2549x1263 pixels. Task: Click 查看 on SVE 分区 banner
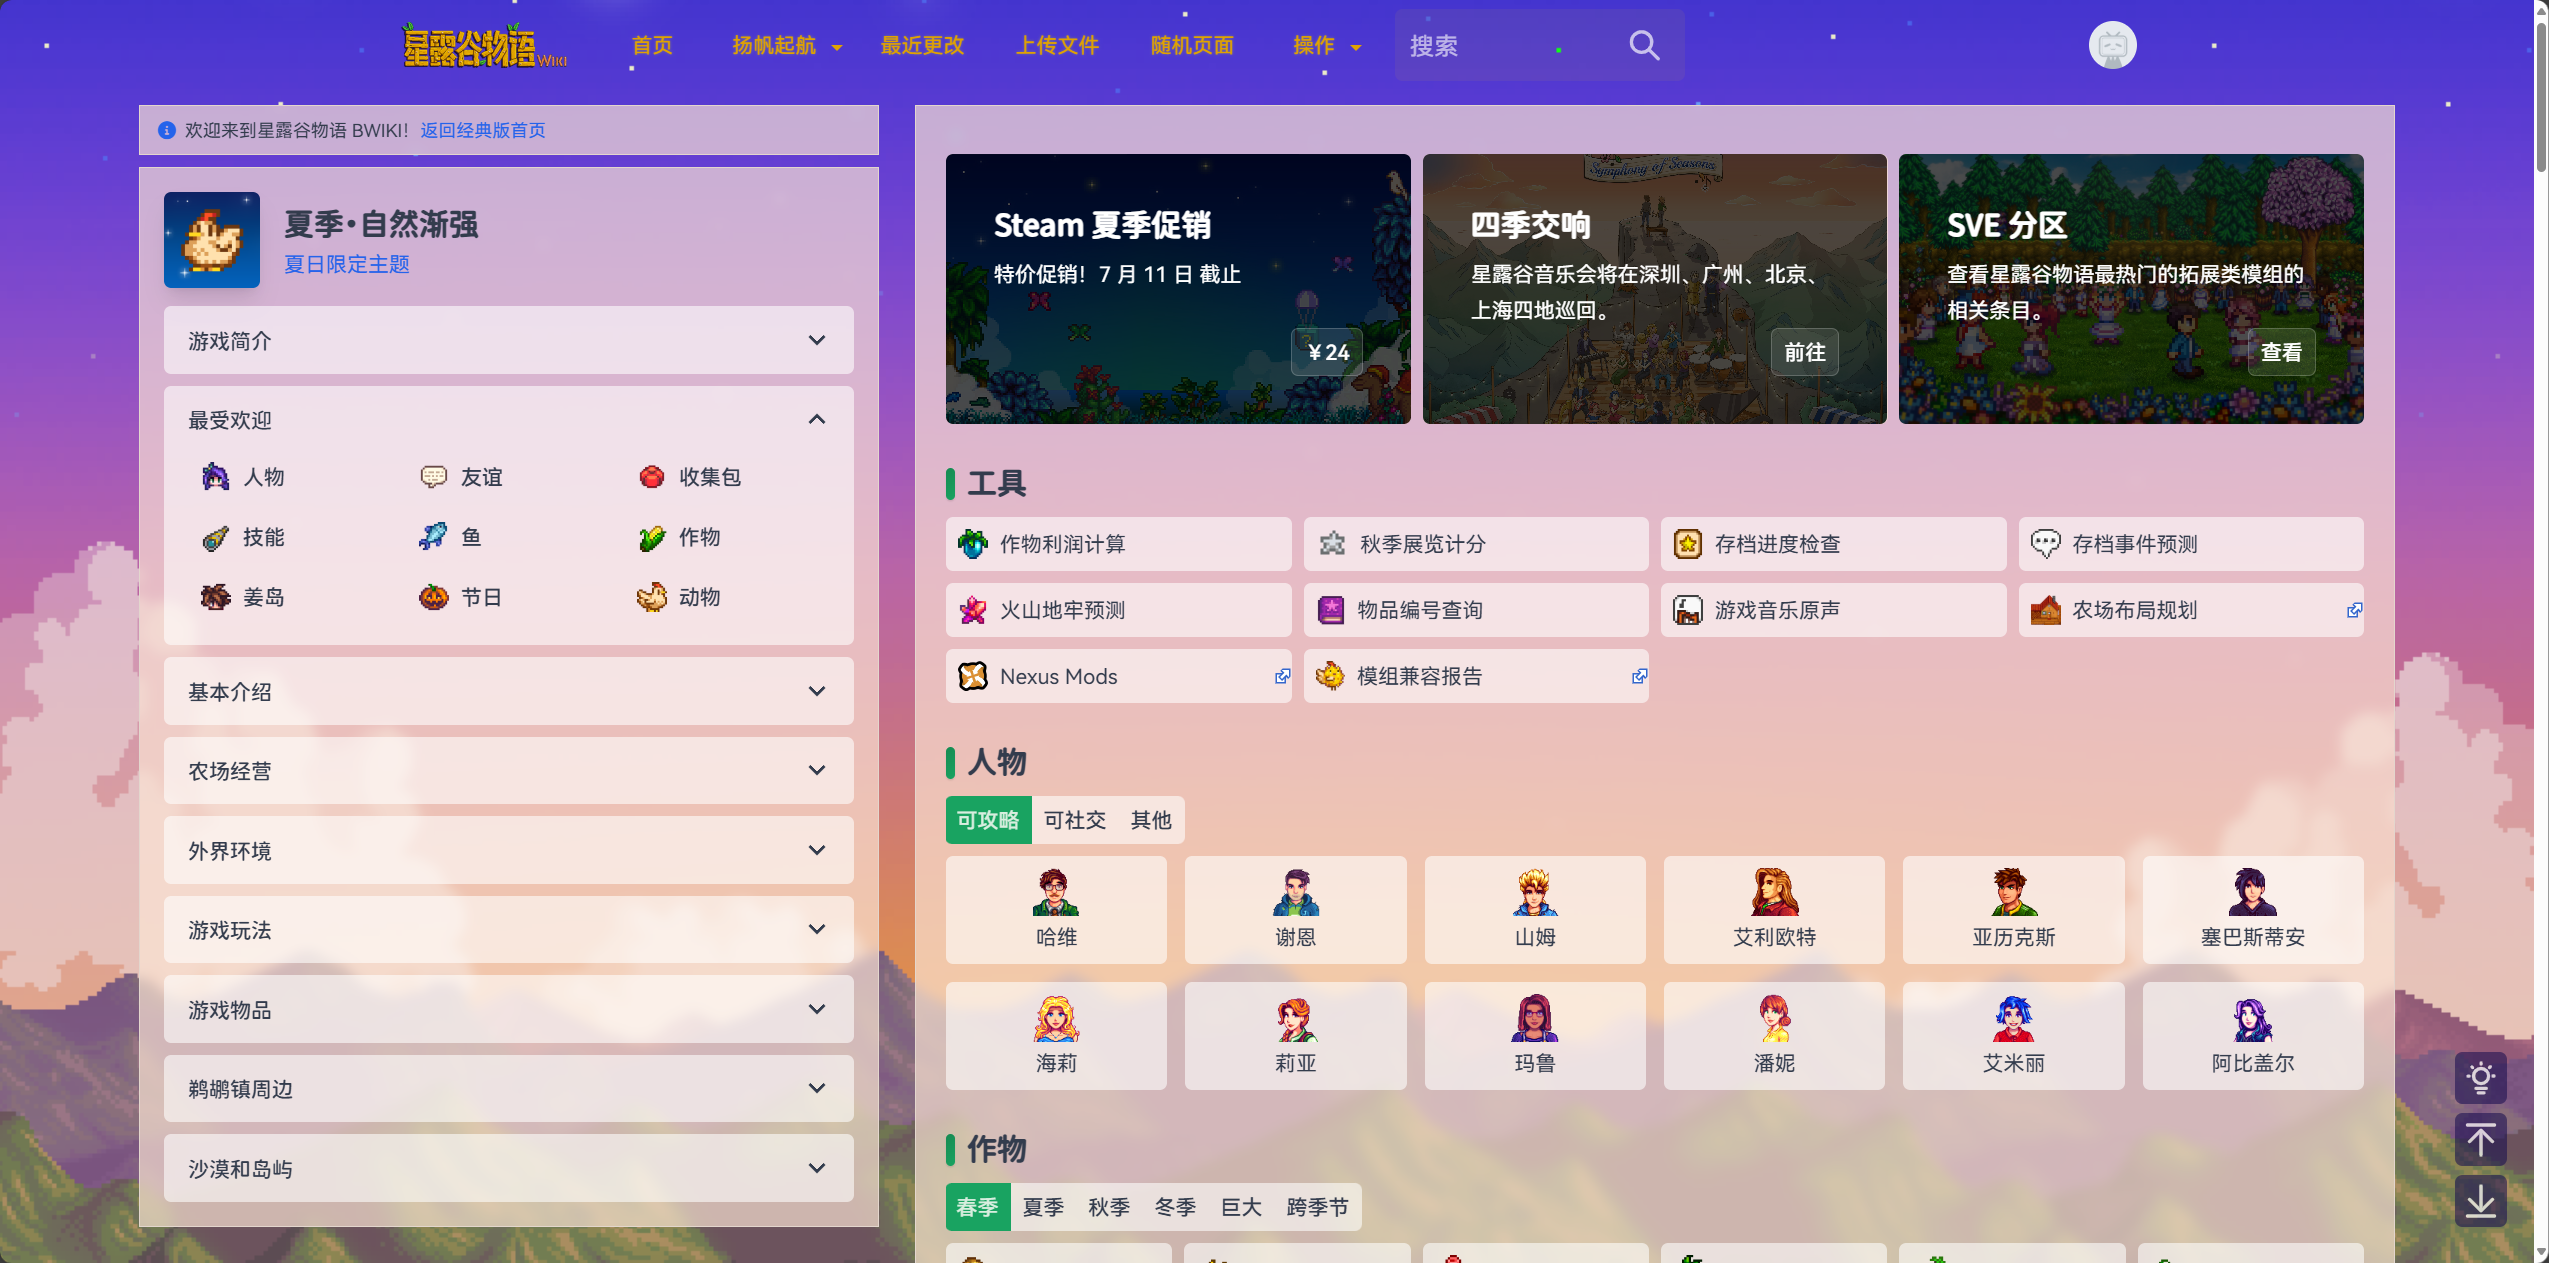pos(2281,352)
